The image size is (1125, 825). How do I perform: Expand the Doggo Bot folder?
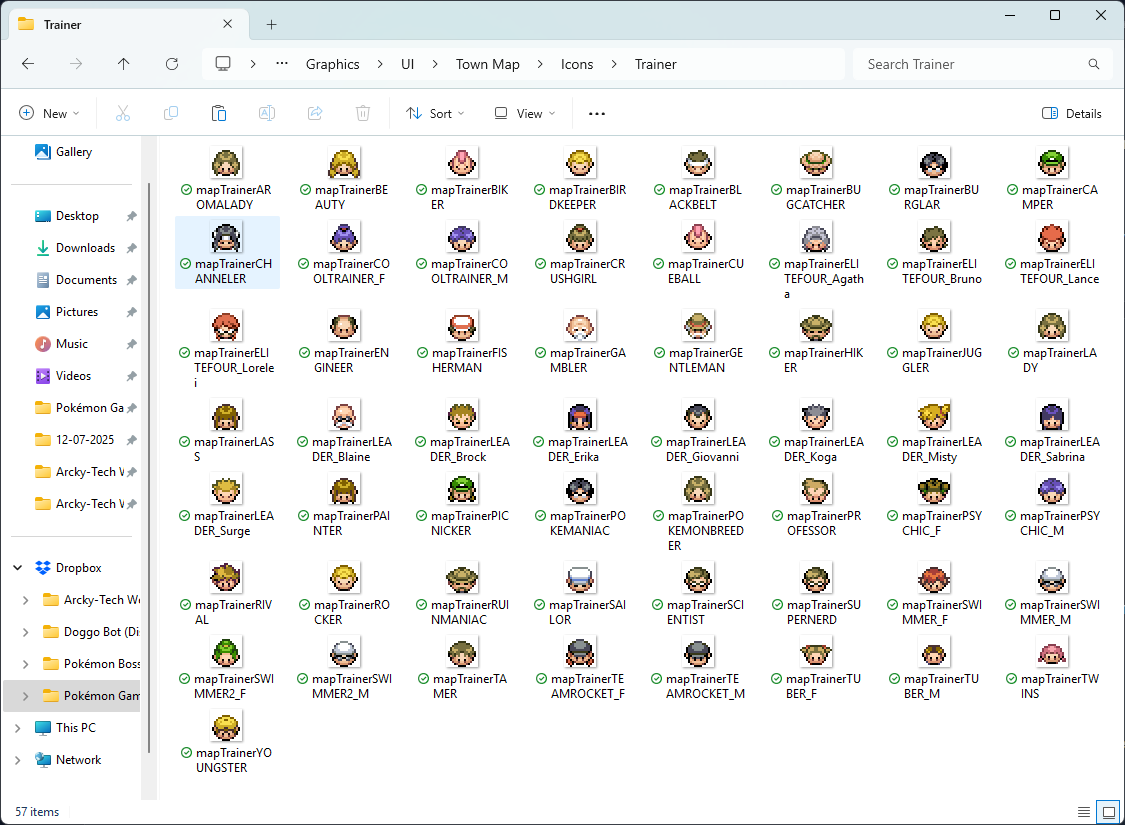coord(26,632)
